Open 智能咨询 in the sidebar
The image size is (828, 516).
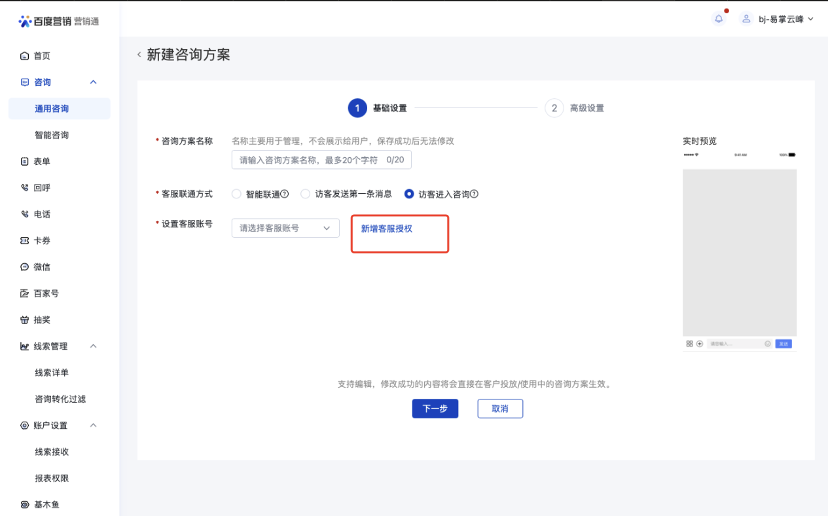52,135
